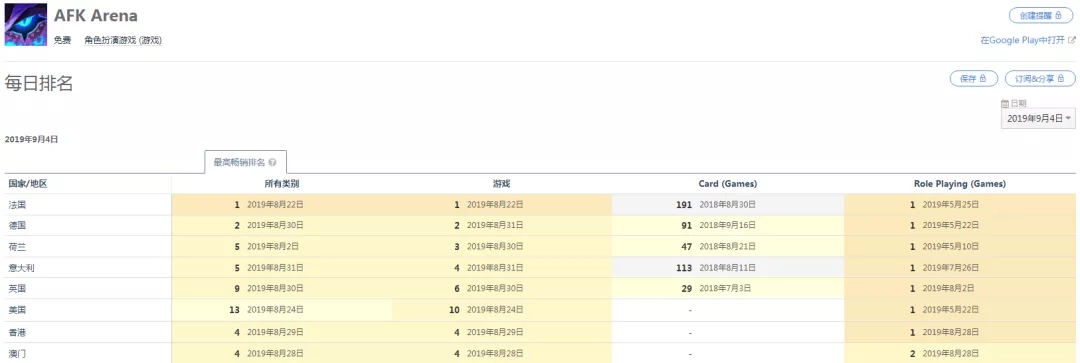
Task: Click the Role Playing (Games) column header
Action: pyautogui.click(x=959, y=184)
